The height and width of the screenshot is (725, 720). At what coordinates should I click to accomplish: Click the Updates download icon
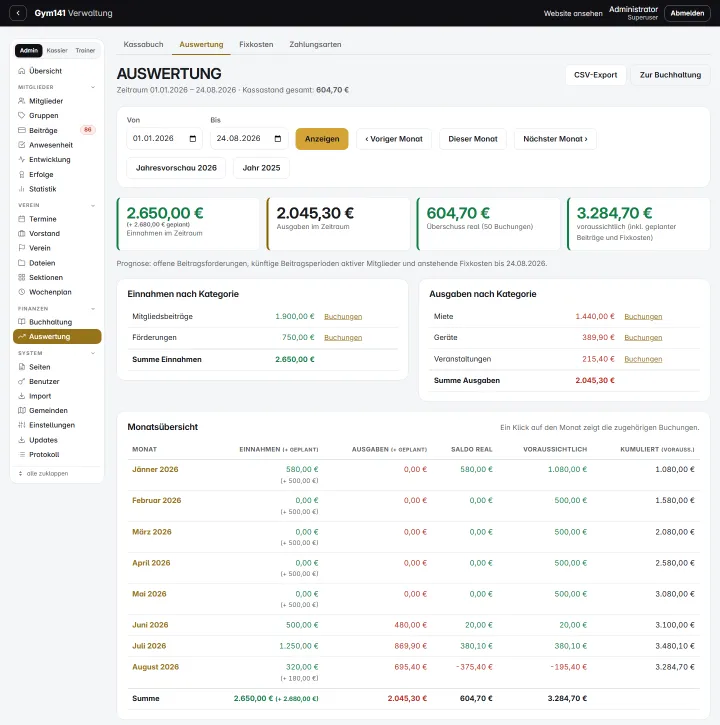click(21, 440)
